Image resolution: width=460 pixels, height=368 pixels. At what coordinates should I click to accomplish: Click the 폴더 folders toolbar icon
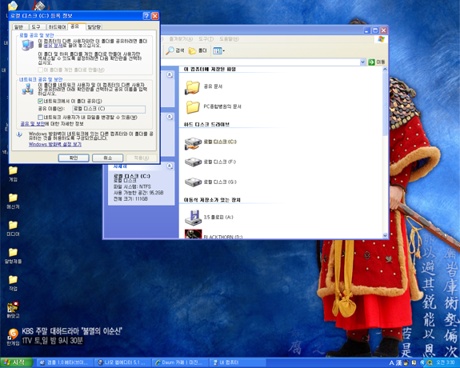tap(192, 51)
